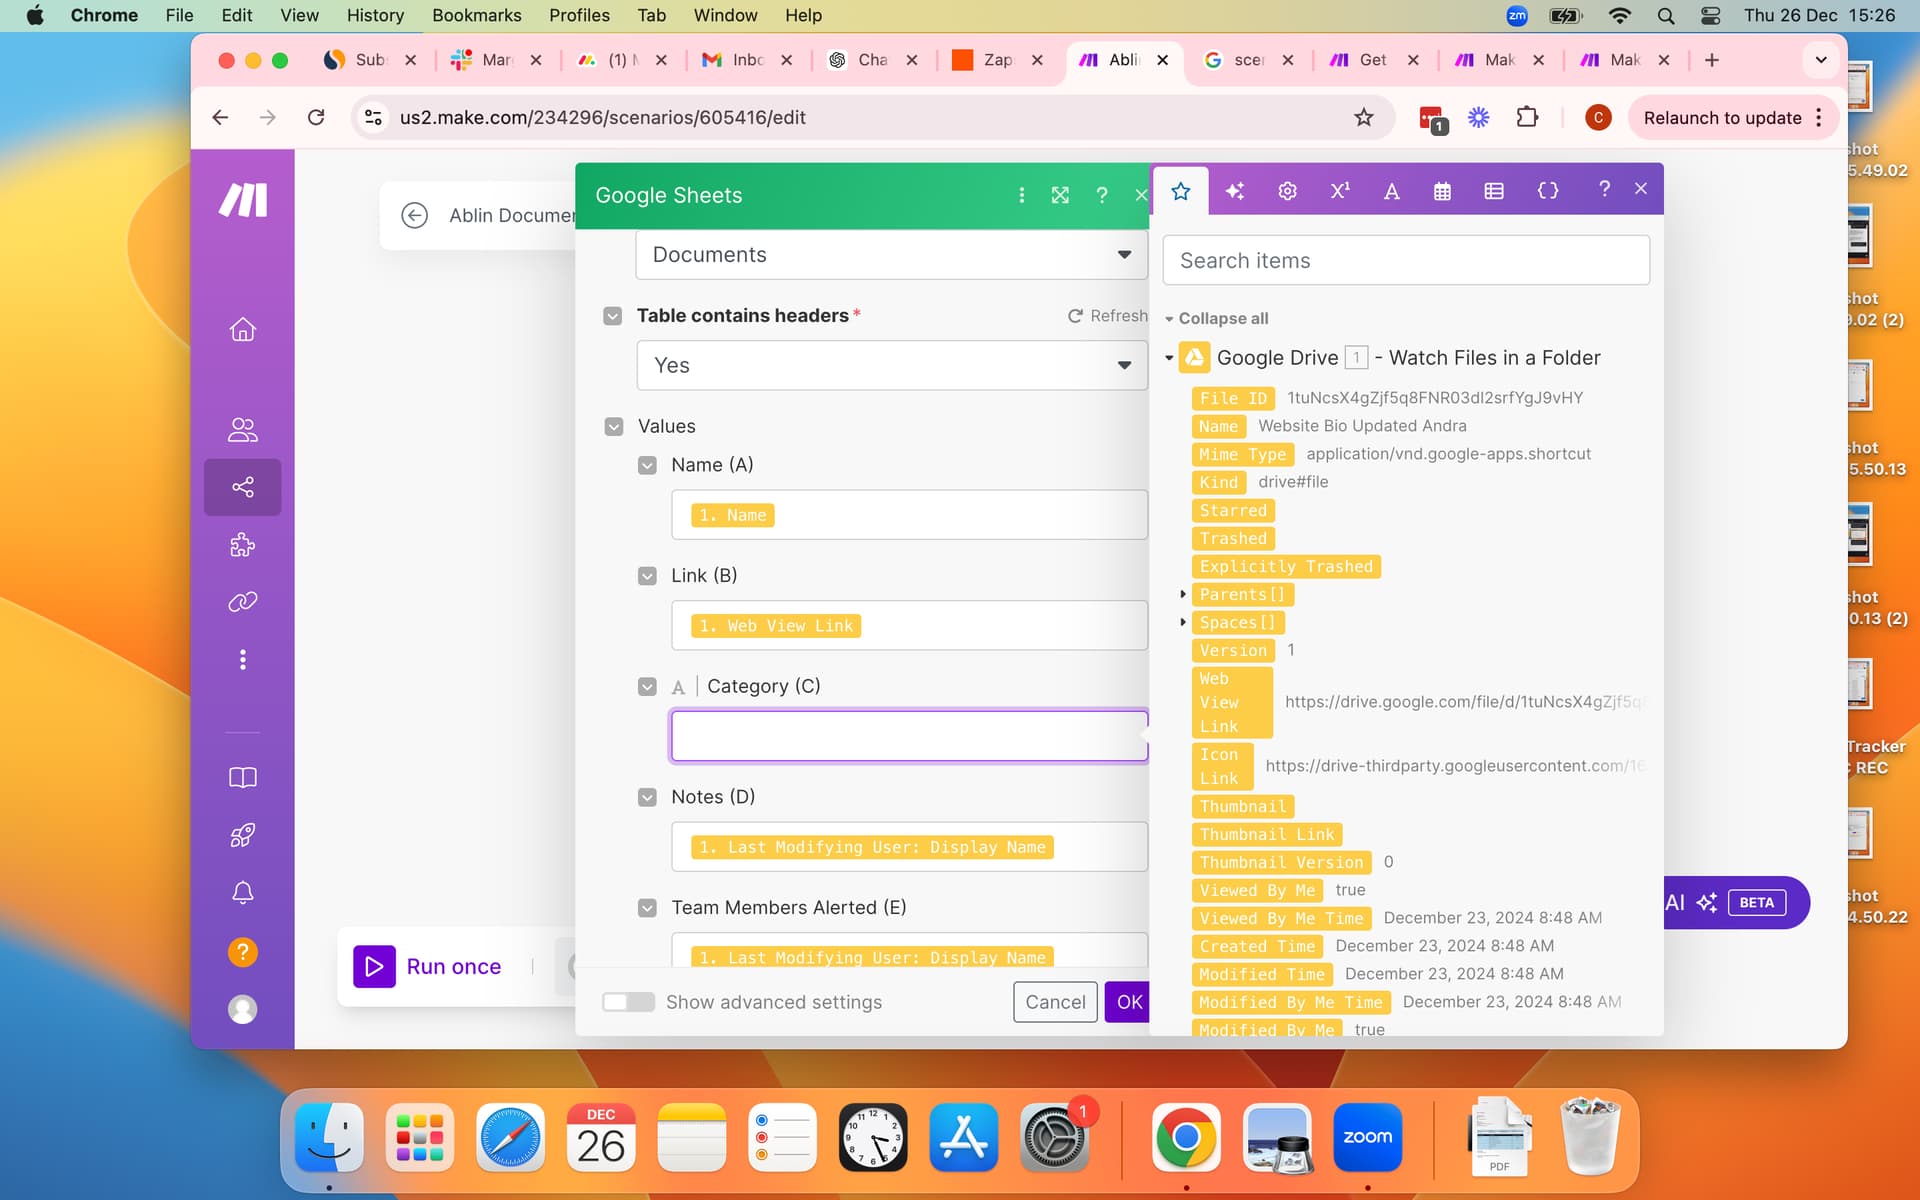Open Notifications bell in sidebar
1920x1200 pixels.
[242, 892]
